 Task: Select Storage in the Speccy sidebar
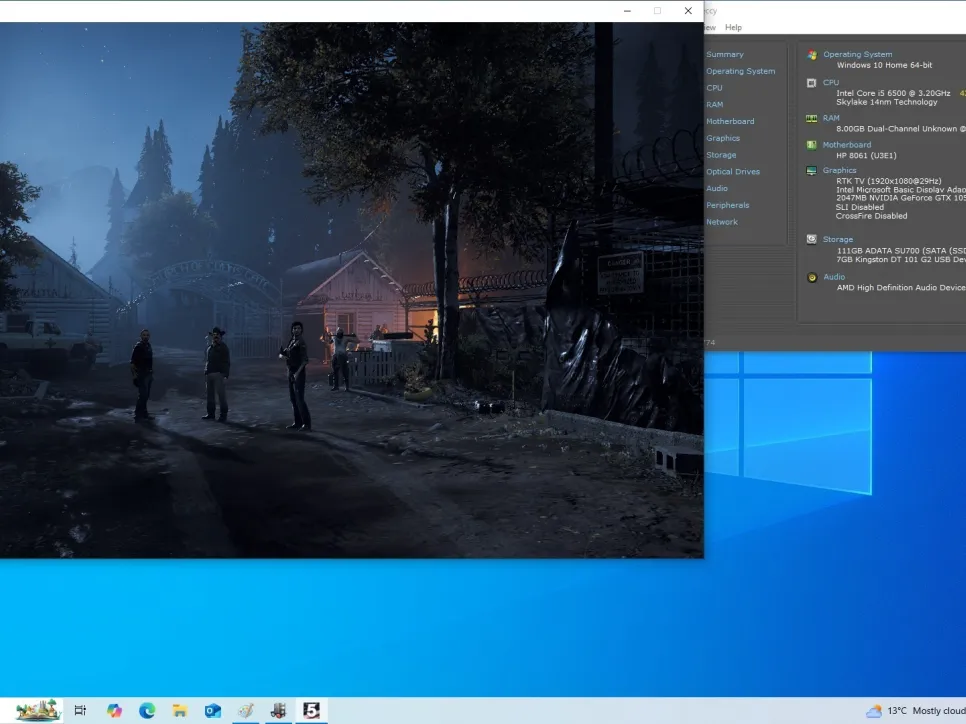point(721,155)
